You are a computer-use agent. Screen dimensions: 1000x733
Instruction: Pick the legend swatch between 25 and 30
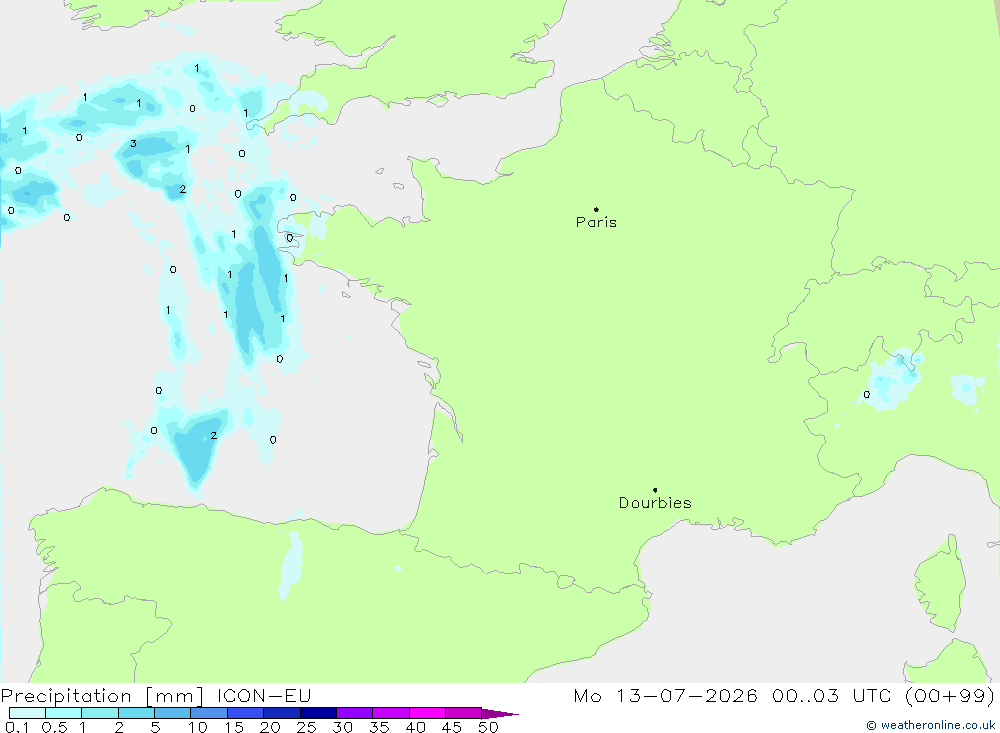(318, 713)
